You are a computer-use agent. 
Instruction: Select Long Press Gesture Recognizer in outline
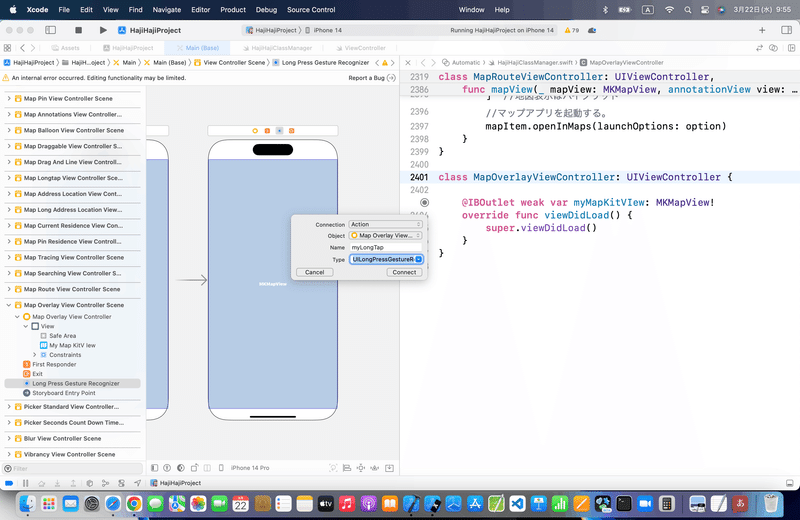point(72,383)
